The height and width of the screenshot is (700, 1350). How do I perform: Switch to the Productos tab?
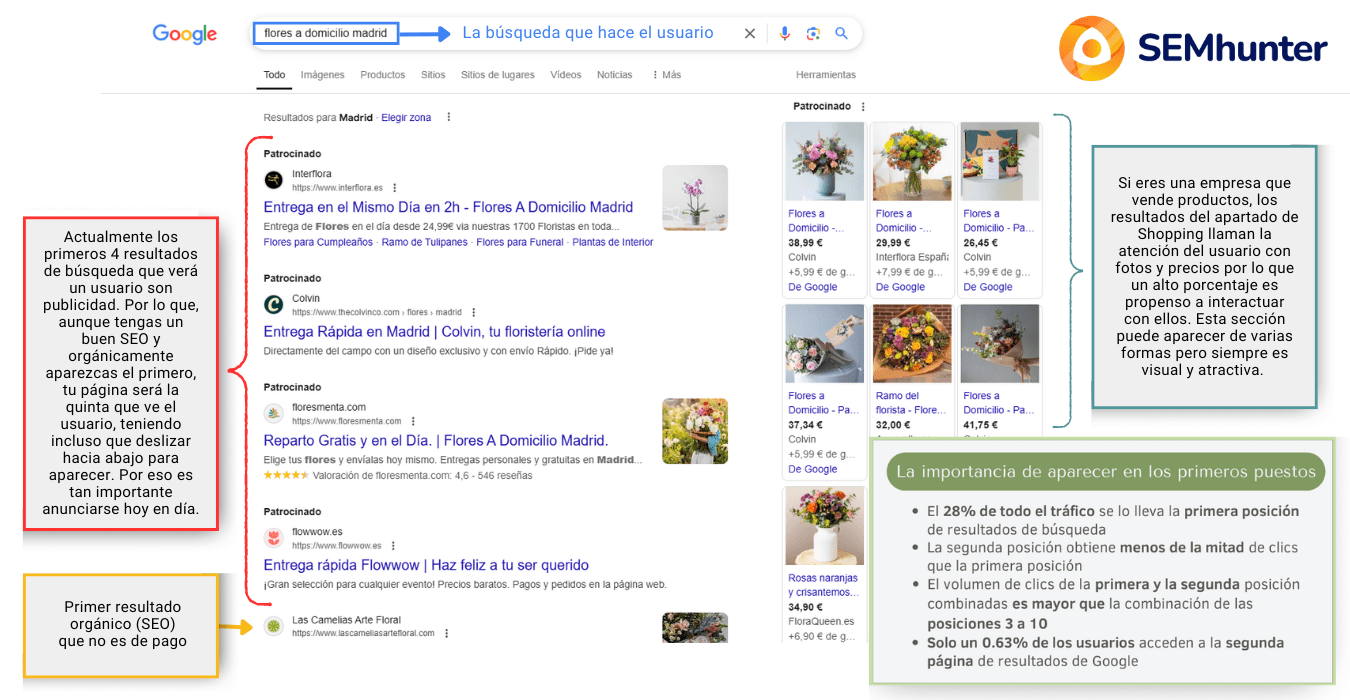pos(383,75)
